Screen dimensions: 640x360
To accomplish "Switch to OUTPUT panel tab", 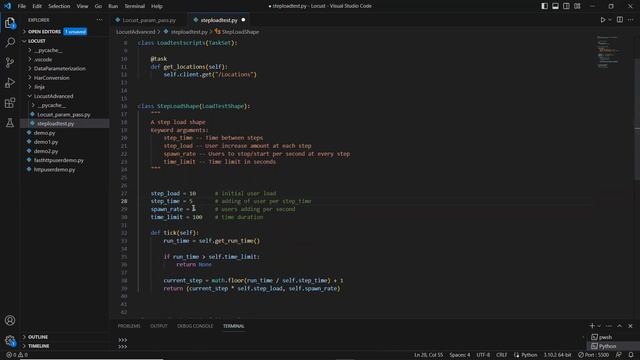I will point(159,326).
